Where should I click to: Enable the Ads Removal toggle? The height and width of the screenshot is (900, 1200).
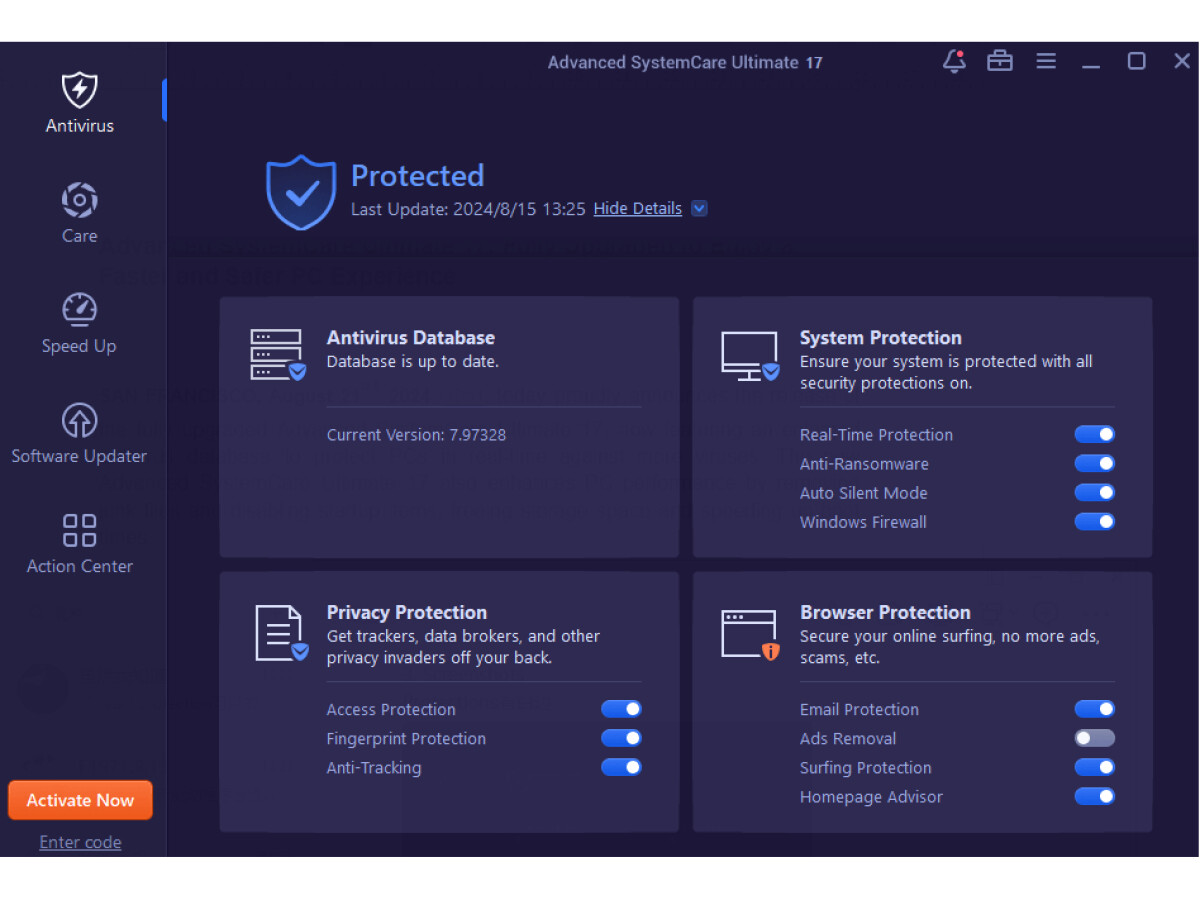pos(1094,738)
